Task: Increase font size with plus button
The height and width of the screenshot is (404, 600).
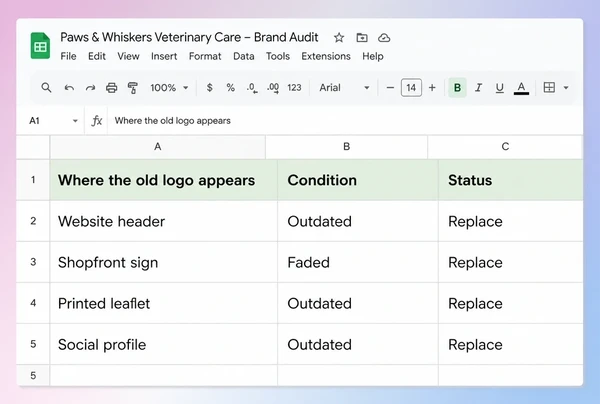Action: pos(432,88)
